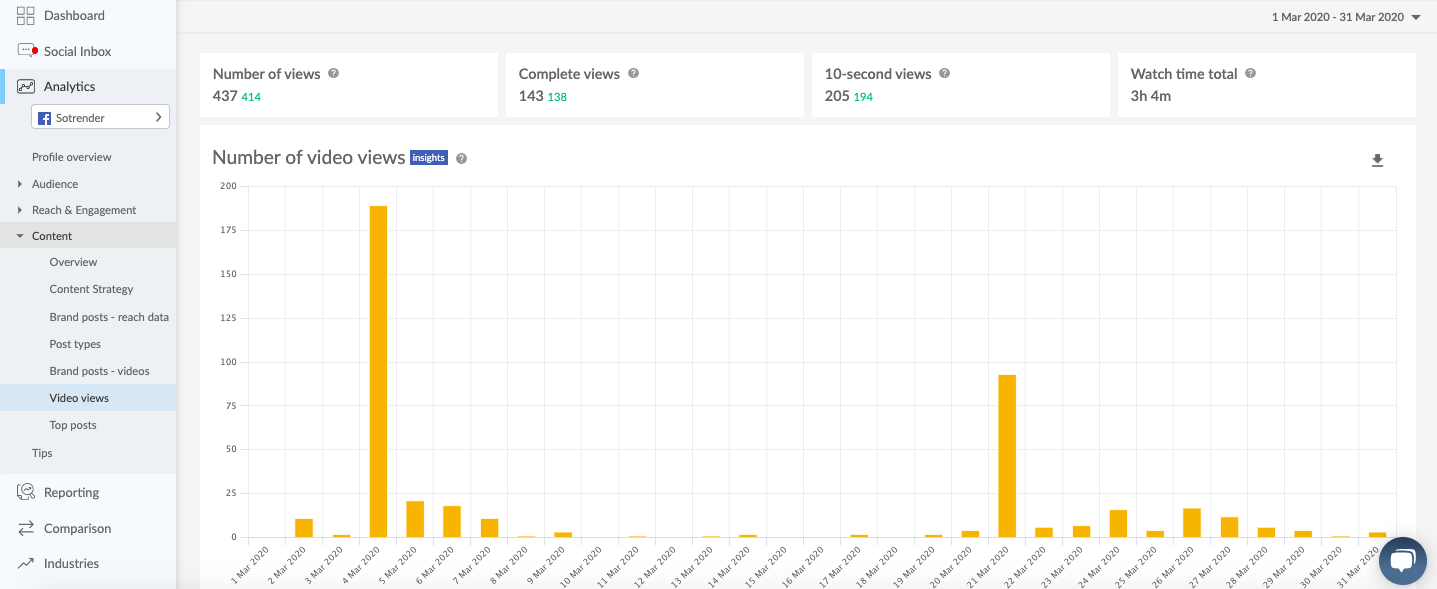The width and height of the screenshot is (1437, 589).
Task: Click the tallest bar for 4 Mar 2020
Action: (x=378, y=370)
